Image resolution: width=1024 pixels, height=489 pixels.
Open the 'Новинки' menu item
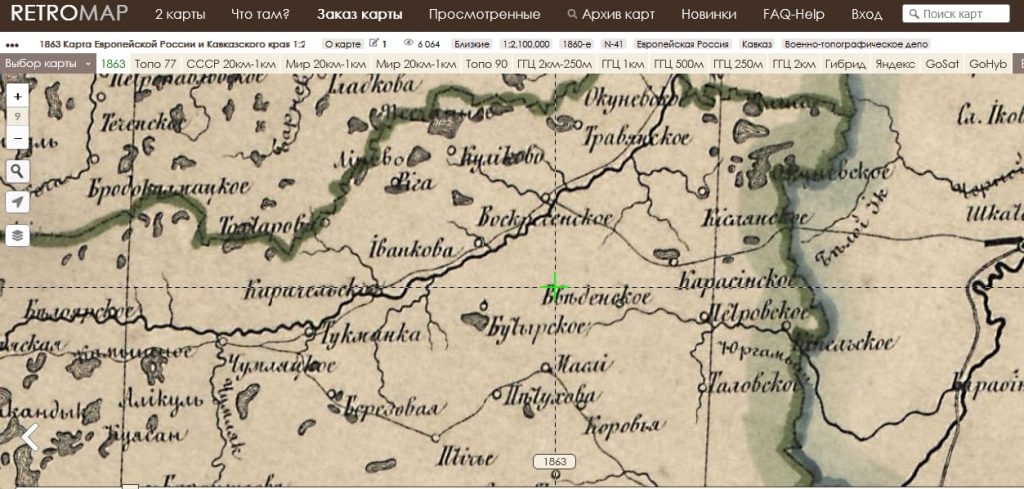tap(709, 14)
